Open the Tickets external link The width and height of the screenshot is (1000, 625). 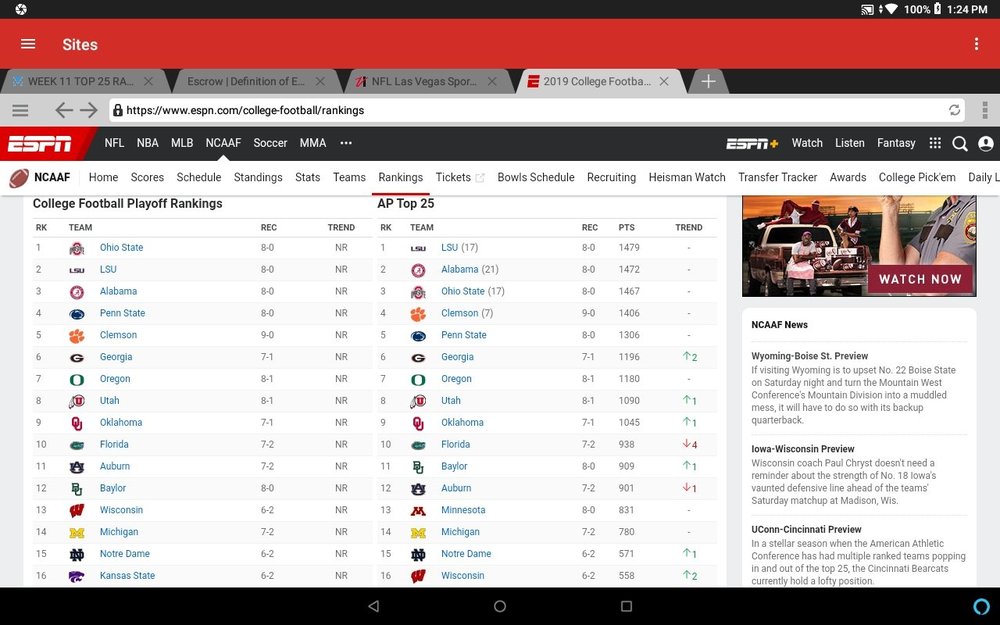click(x=460, y=177)
